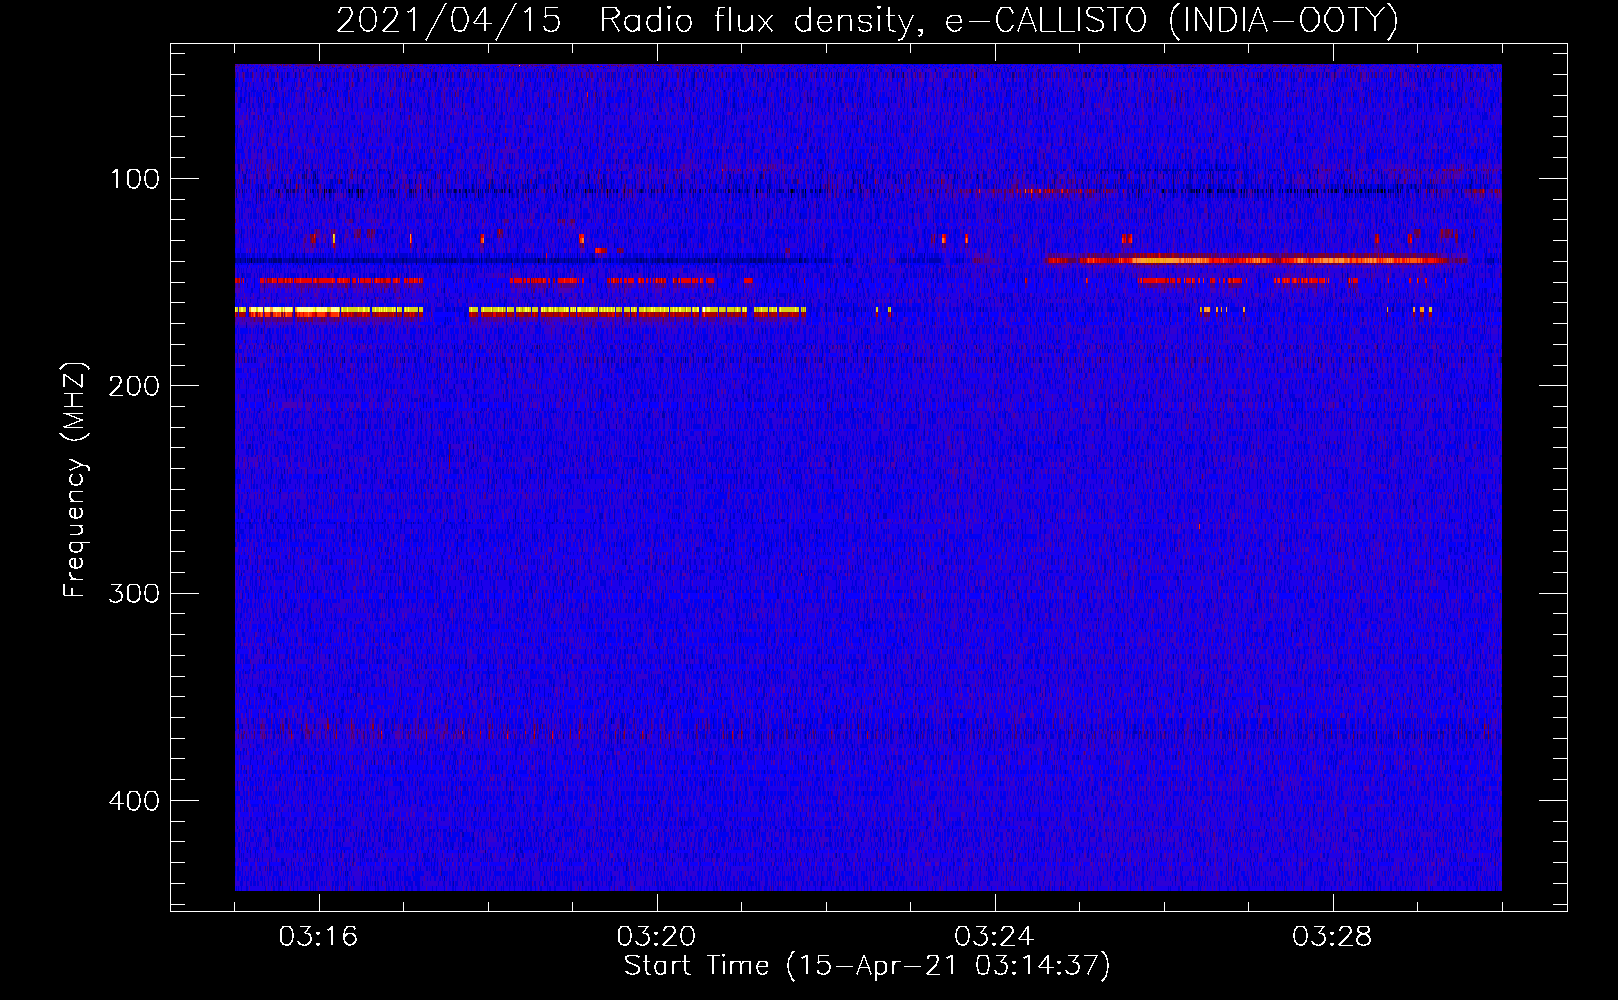
Task: Click the 400 frequency tick label
Action: [134, 802]
